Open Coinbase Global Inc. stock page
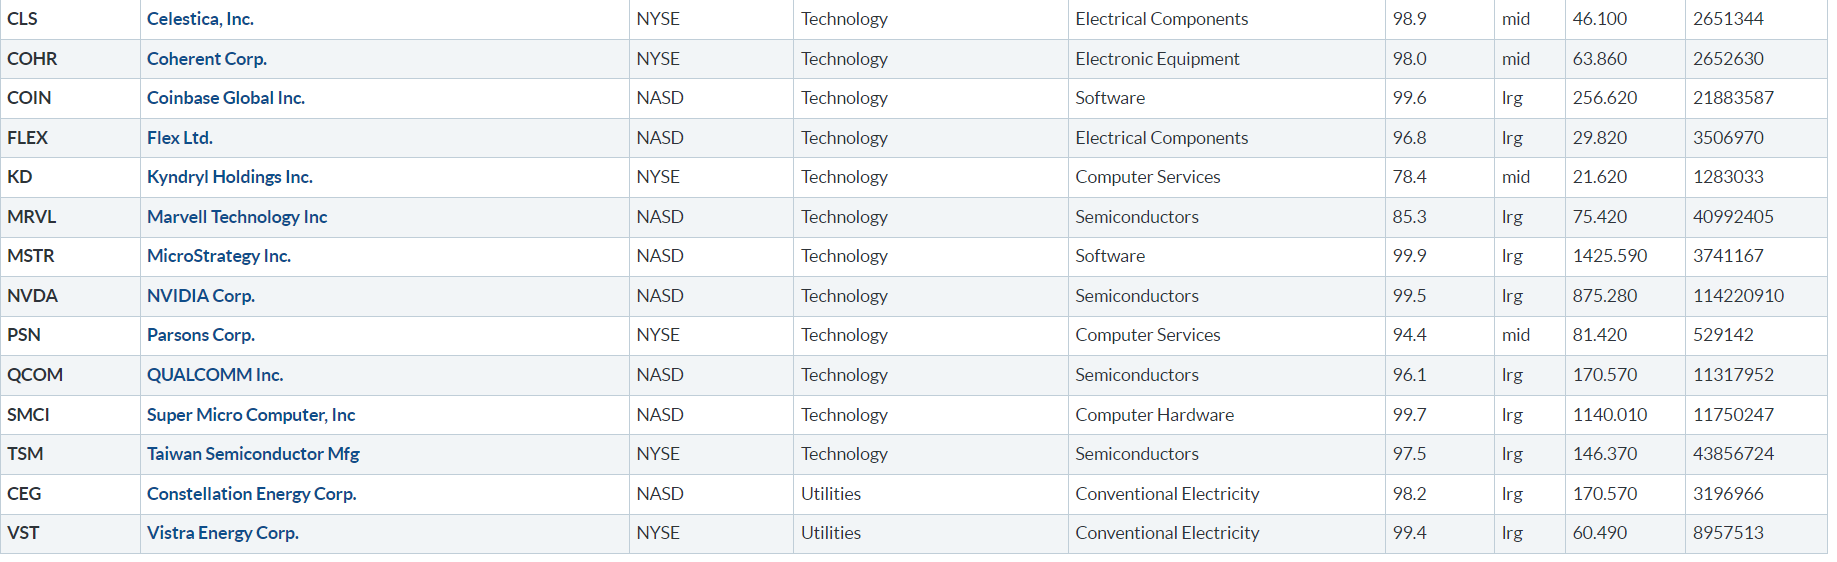This screenshot has width=1837, height=562. (225, 98)
